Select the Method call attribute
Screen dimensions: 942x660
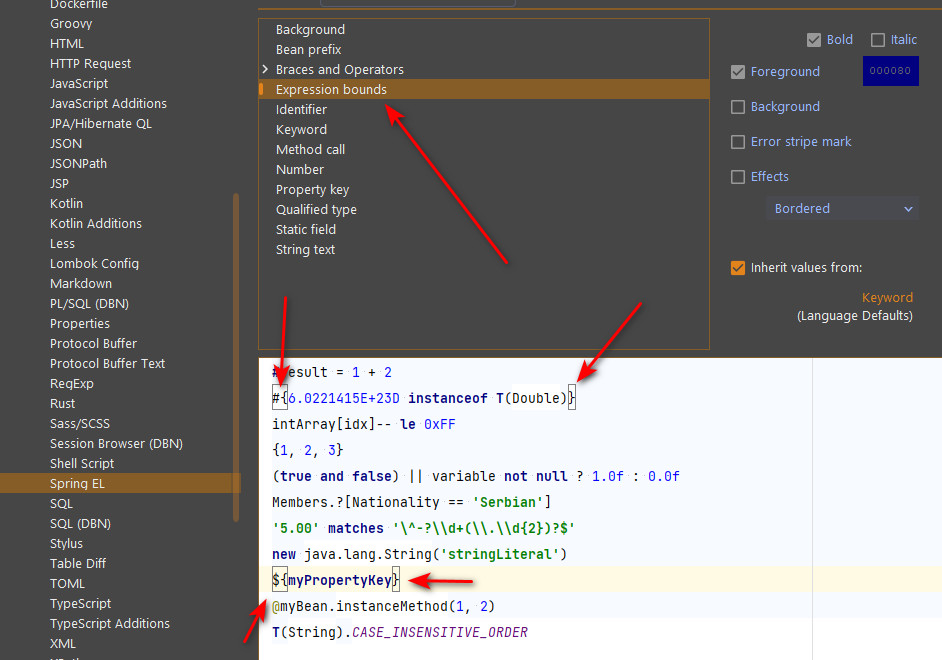311,149
